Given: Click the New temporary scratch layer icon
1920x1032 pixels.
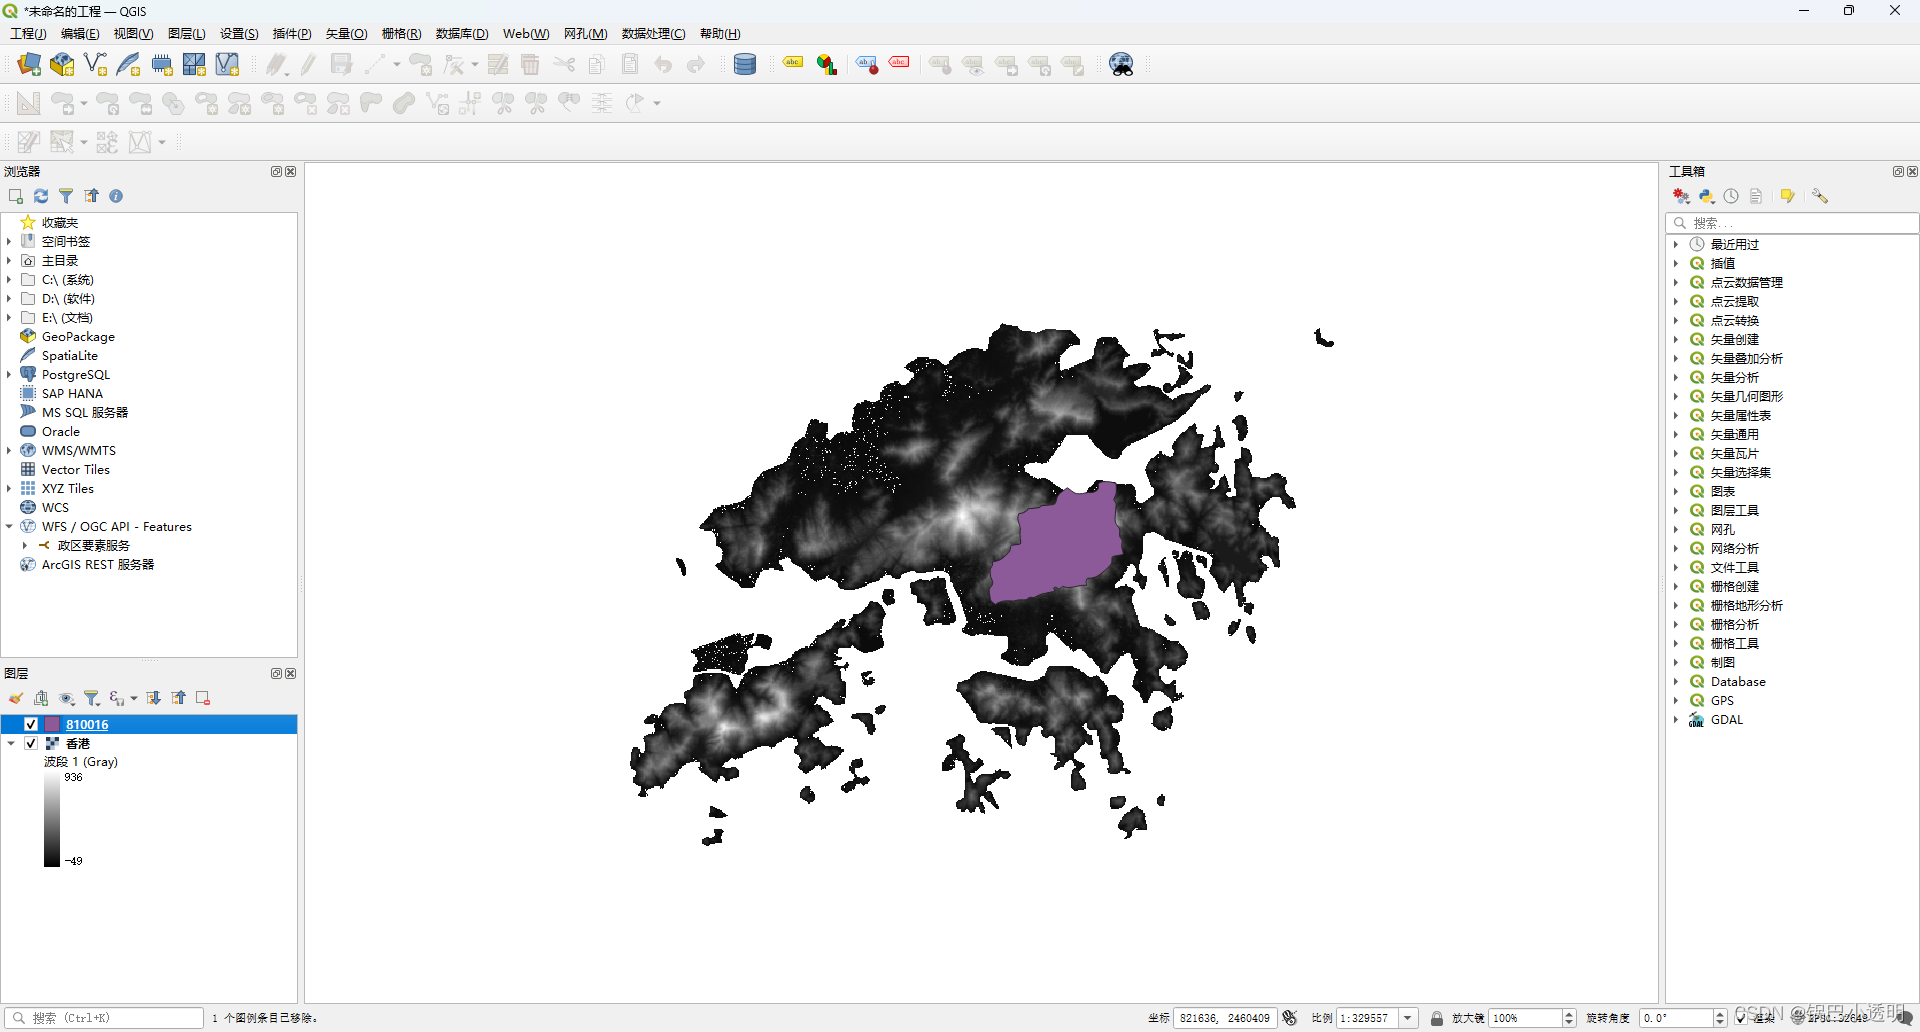Looking at the screenshot, I should click(162, 65).
